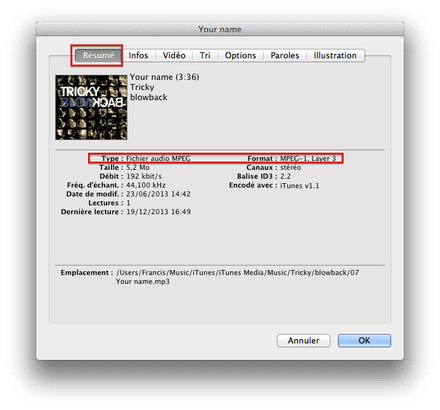Image resolution: width=440 pixels, height=410 pixels.
Task: Click the artist name Tricky
Action: 142,87
